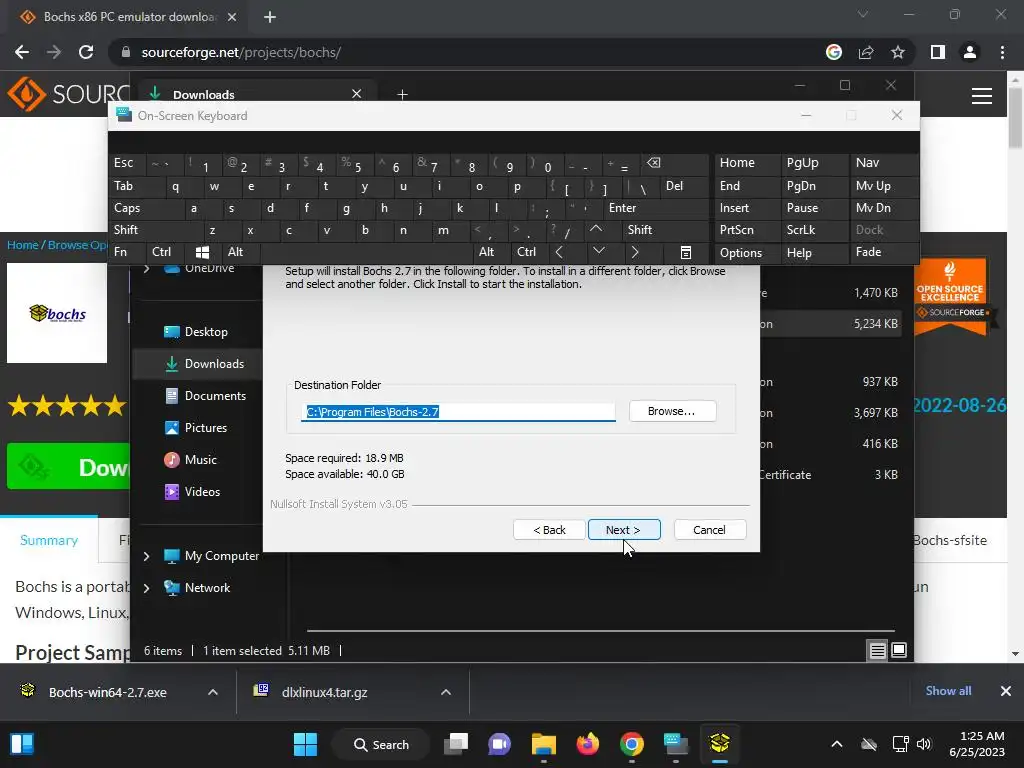Open Chrome's three-dot menu
The image size is (1024, 768).
click(1002, 52)
